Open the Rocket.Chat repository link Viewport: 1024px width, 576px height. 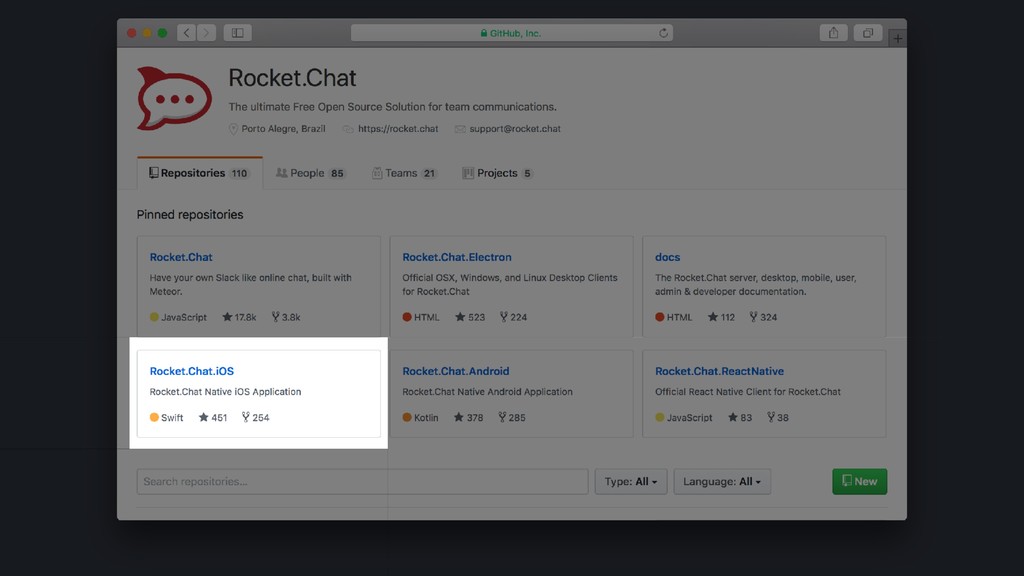click(x=181, y=257)
